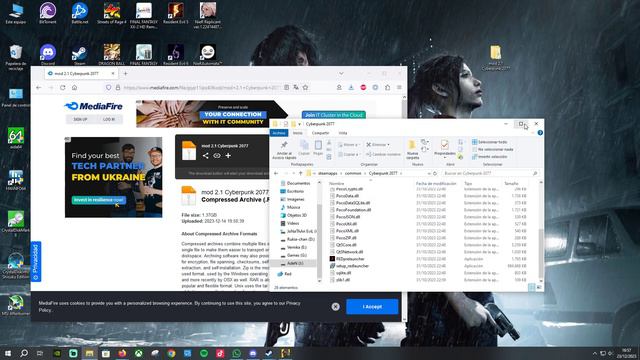Open Firefox downloads panel icon
Image resolution: width=640 pixels, height=360 pixels.
tap(351, 87)
